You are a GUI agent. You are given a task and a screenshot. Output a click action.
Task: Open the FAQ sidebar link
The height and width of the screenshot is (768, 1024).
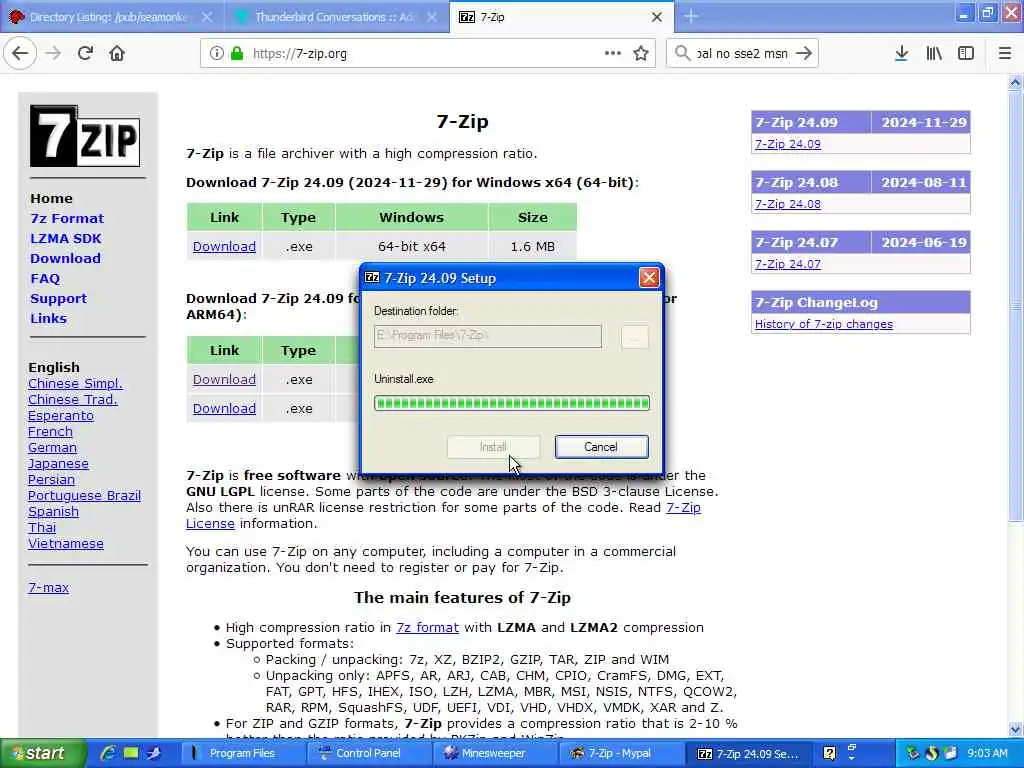point(45,278)
